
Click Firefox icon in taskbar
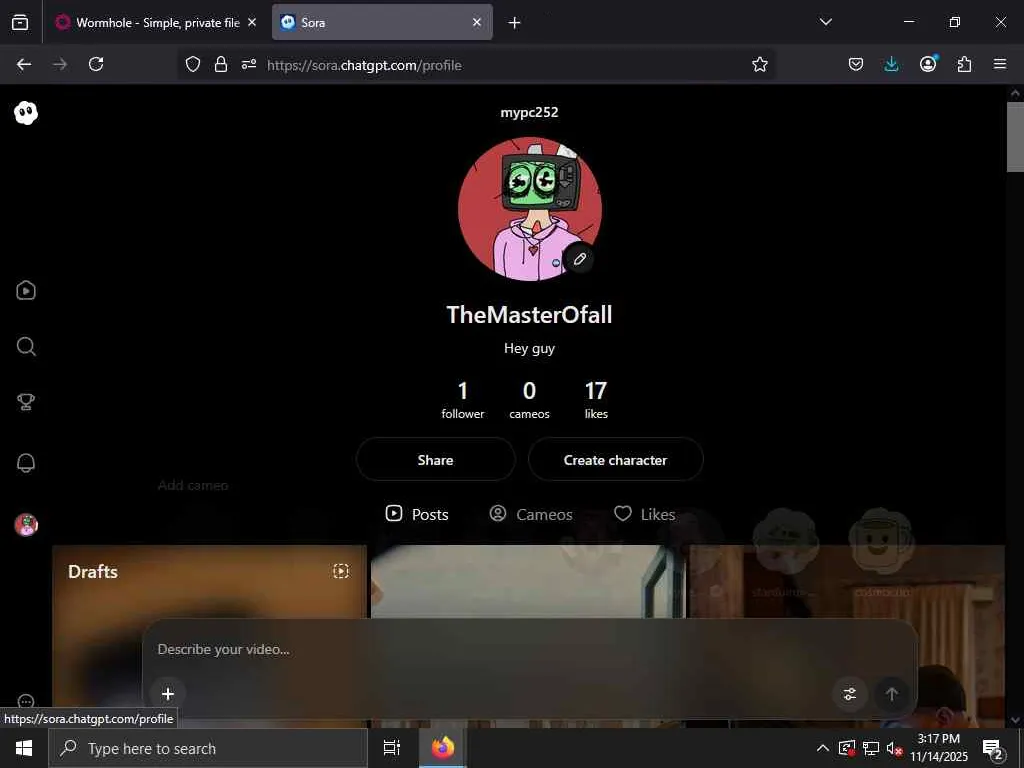[443, 748]
